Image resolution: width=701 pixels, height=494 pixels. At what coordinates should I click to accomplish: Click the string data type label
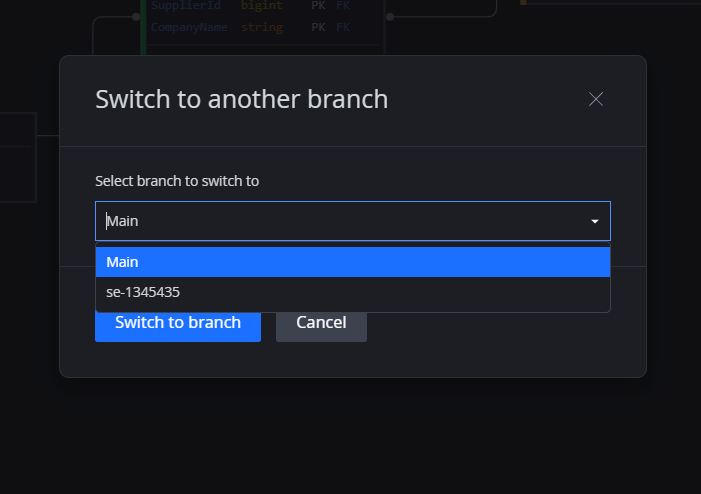pos(262,28)
